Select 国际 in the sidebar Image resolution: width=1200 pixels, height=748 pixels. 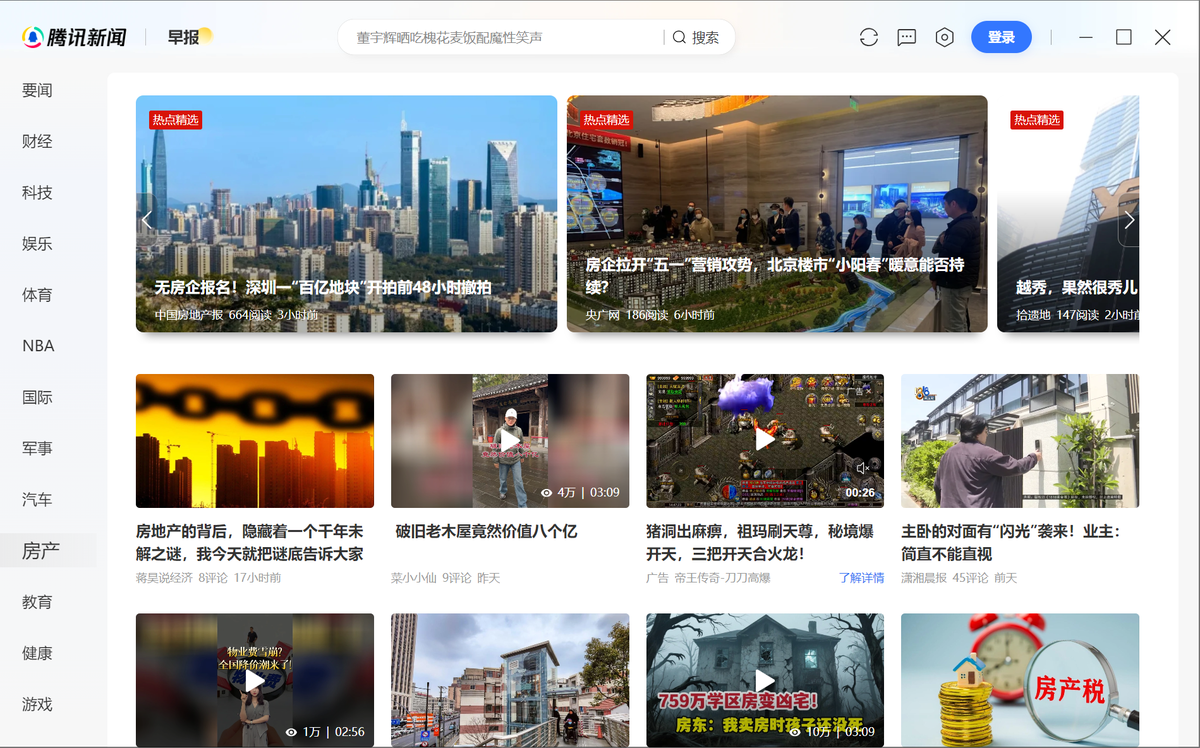37,397
